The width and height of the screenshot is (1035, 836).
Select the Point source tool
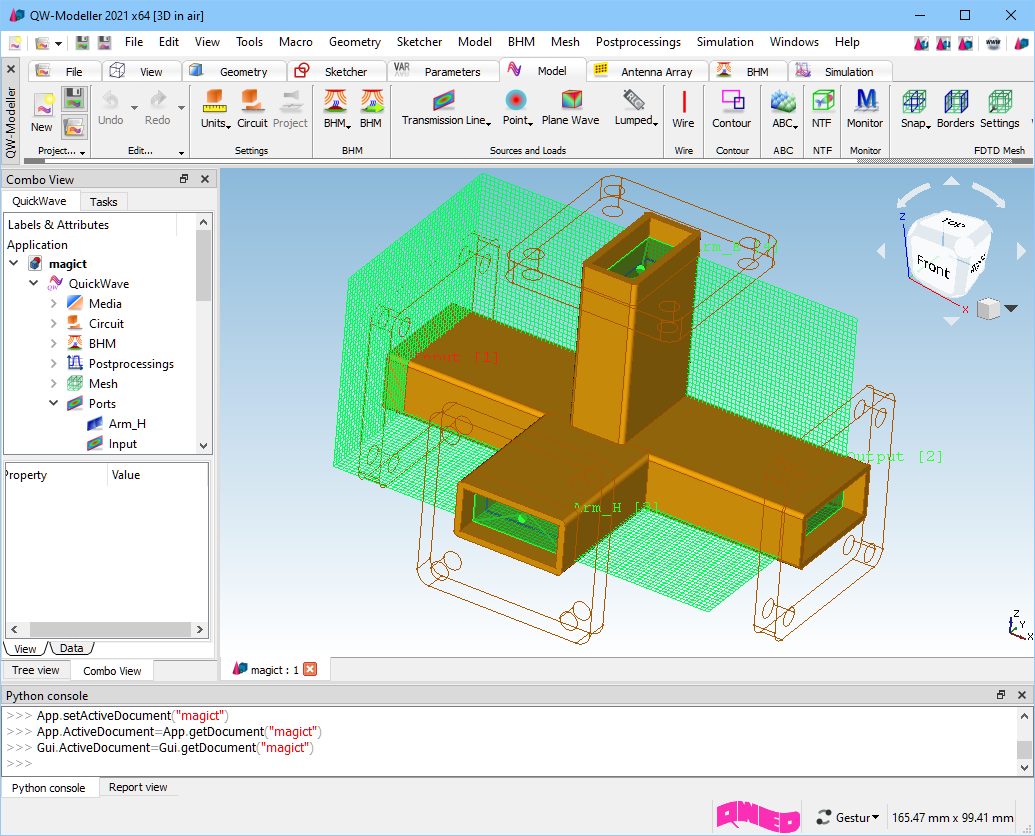(x=517, y=108)
